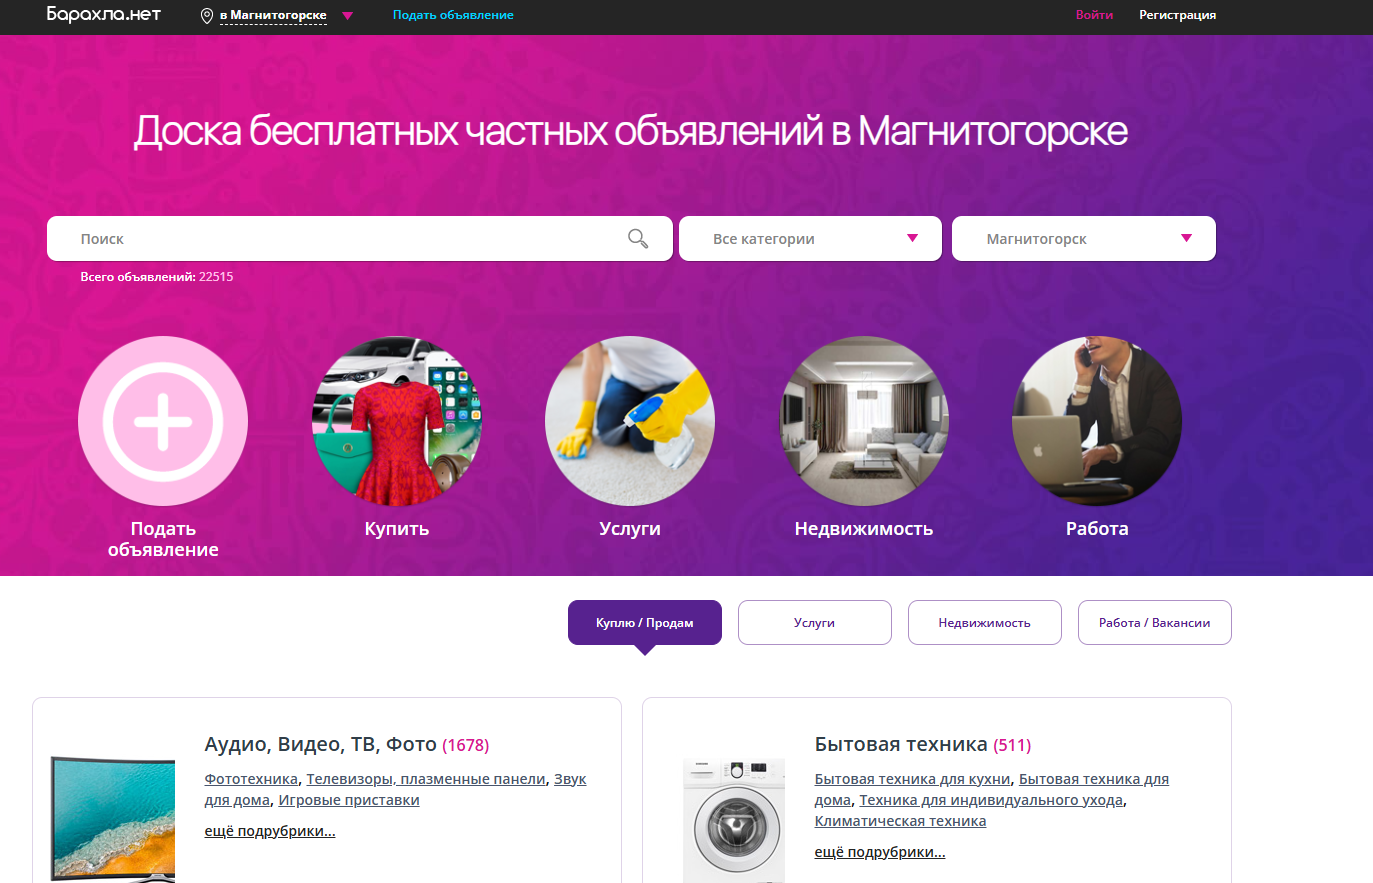Open the Работа circle image

pyautogui.click(x=1097, y=421)
